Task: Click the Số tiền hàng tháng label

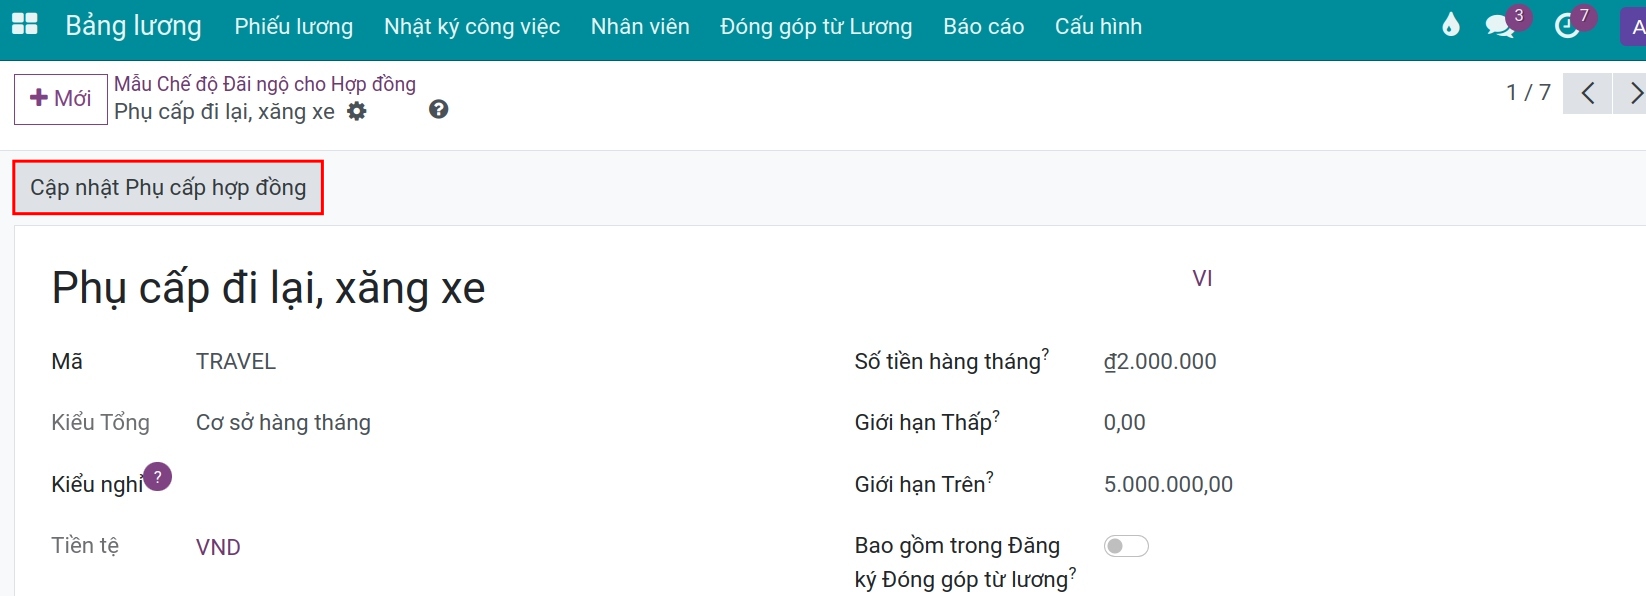Action: pyautogui.click(x=947, y=362)
